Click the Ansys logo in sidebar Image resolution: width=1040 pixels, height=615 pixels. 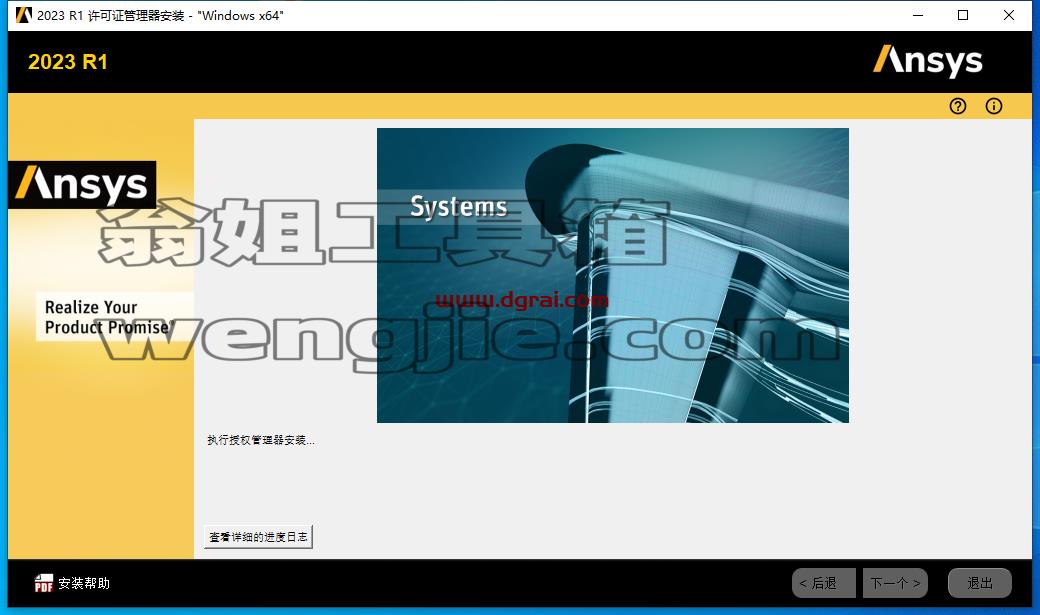tap(82, 184)
